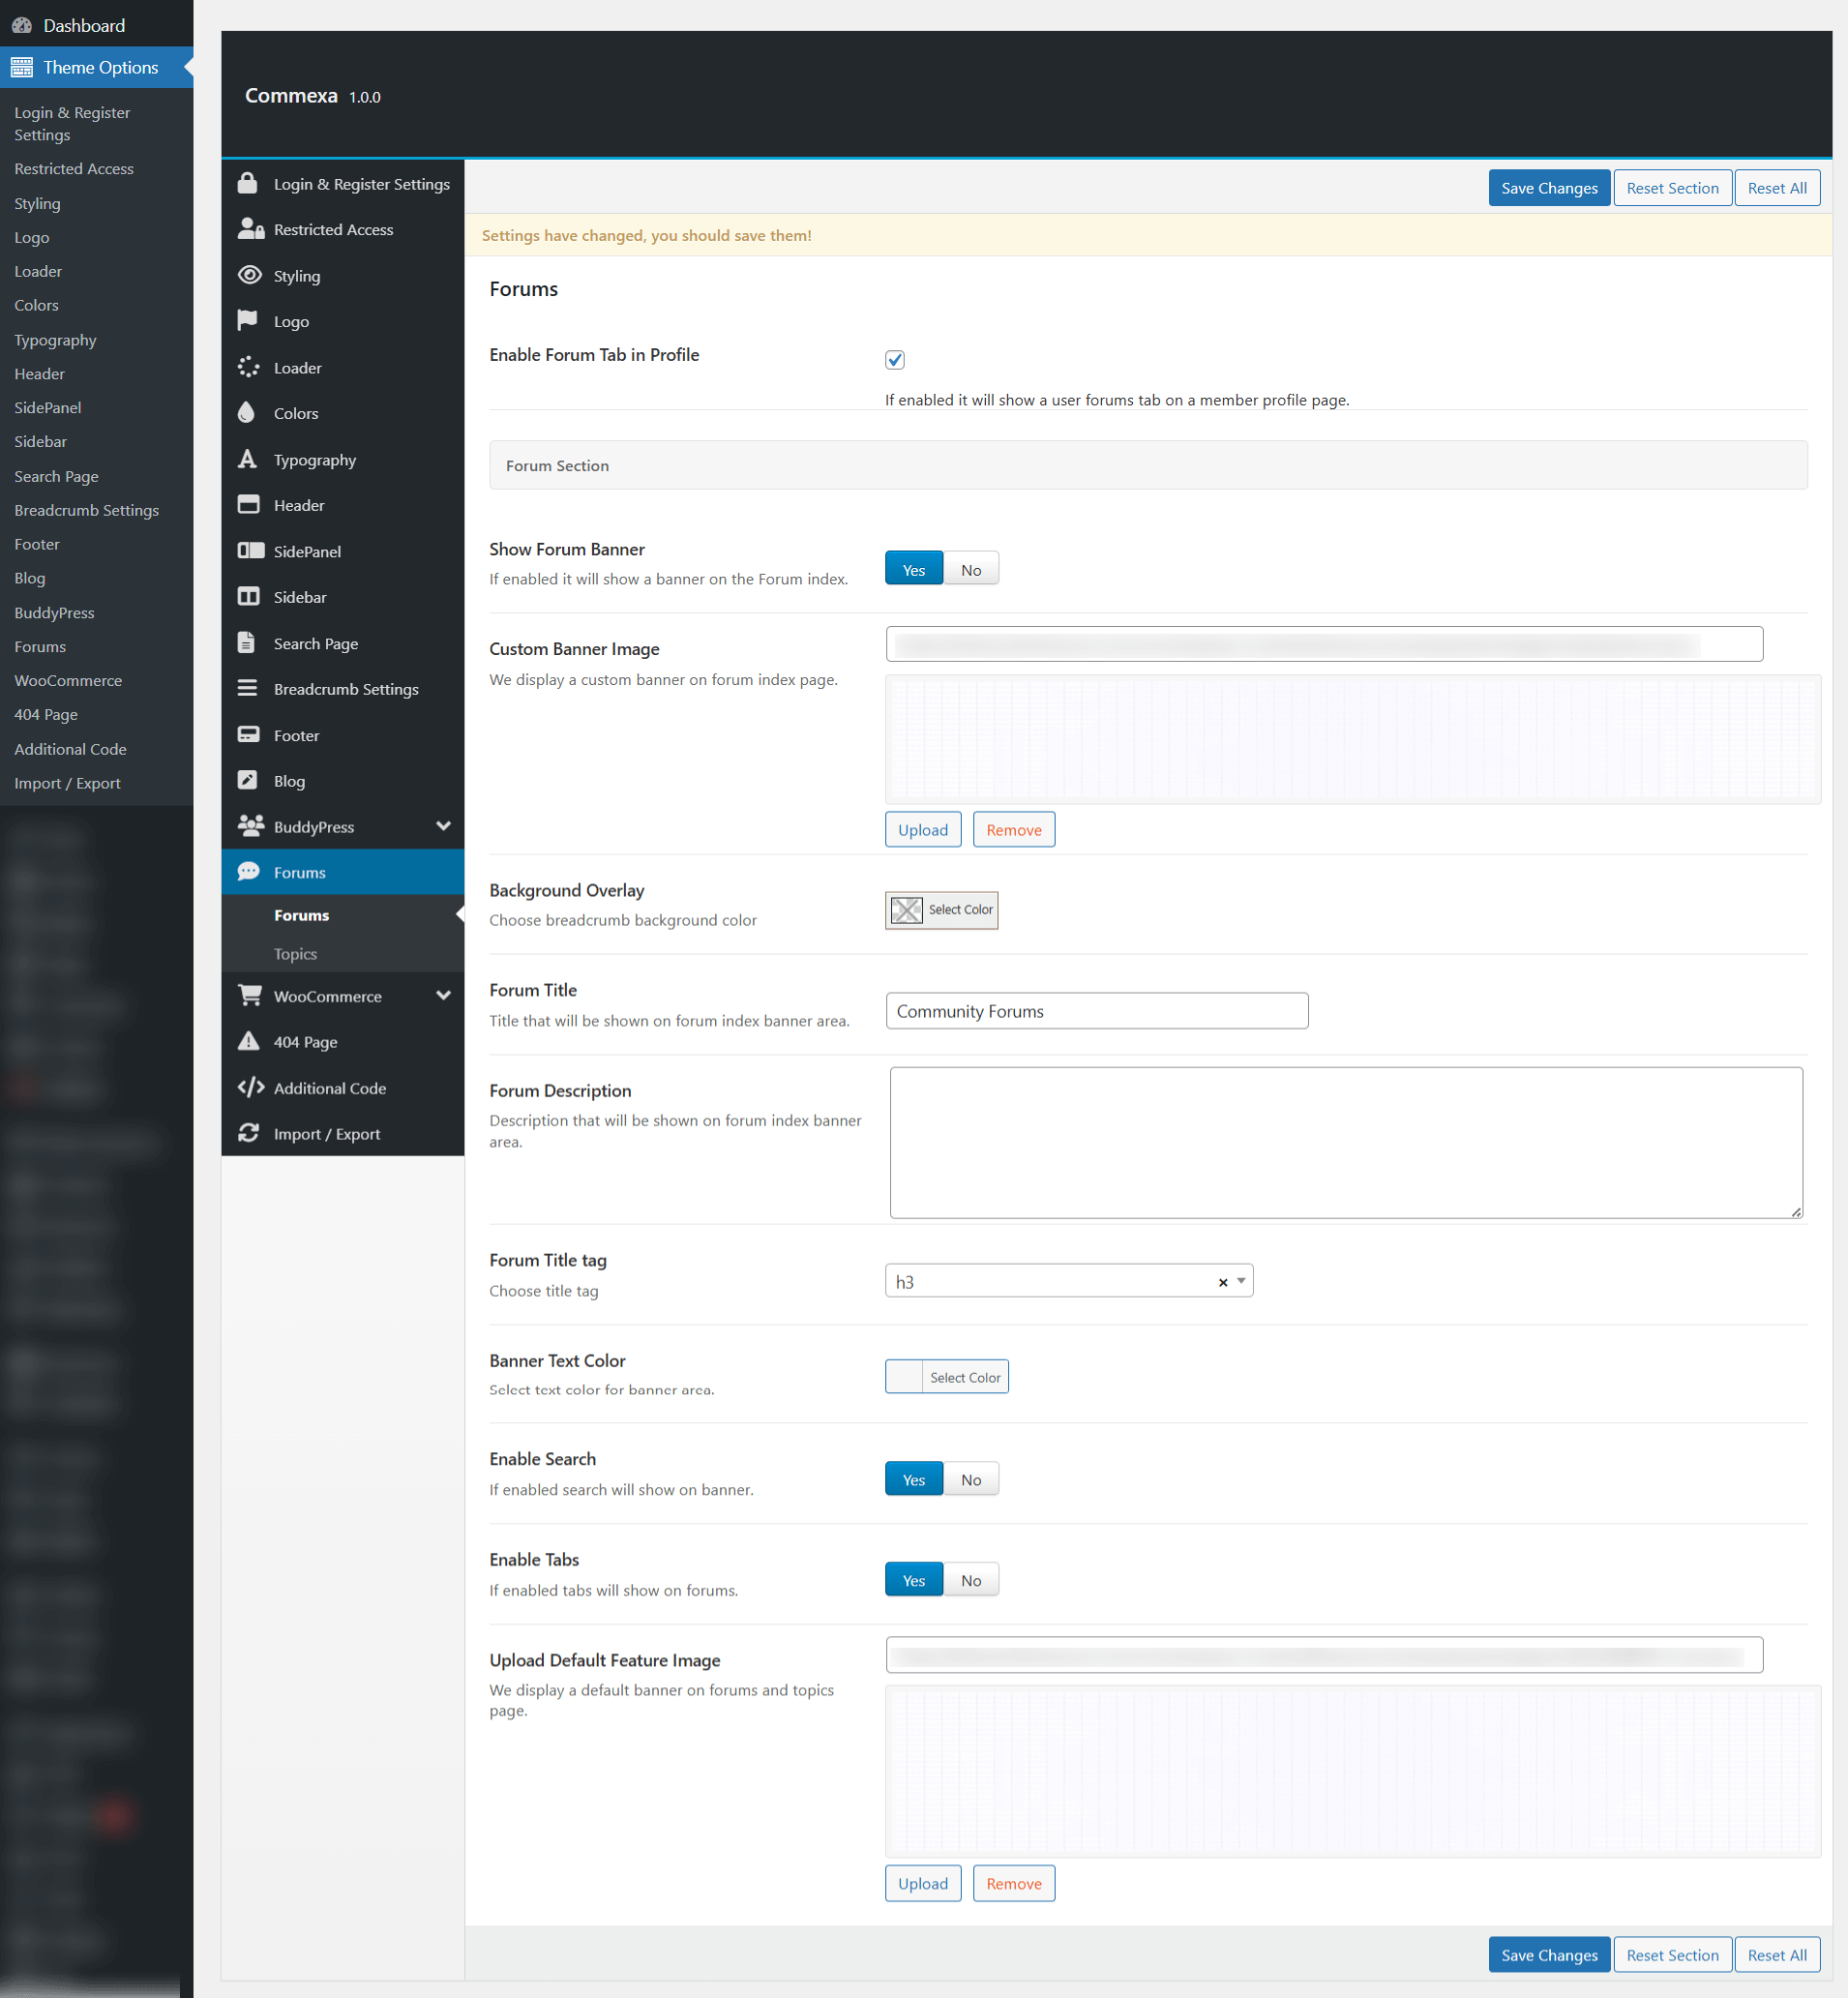The width and height of the screenshot is (1848, 1998).
Task: Click the warning triangle icon for 404 Page
Action: point(248,1041)
